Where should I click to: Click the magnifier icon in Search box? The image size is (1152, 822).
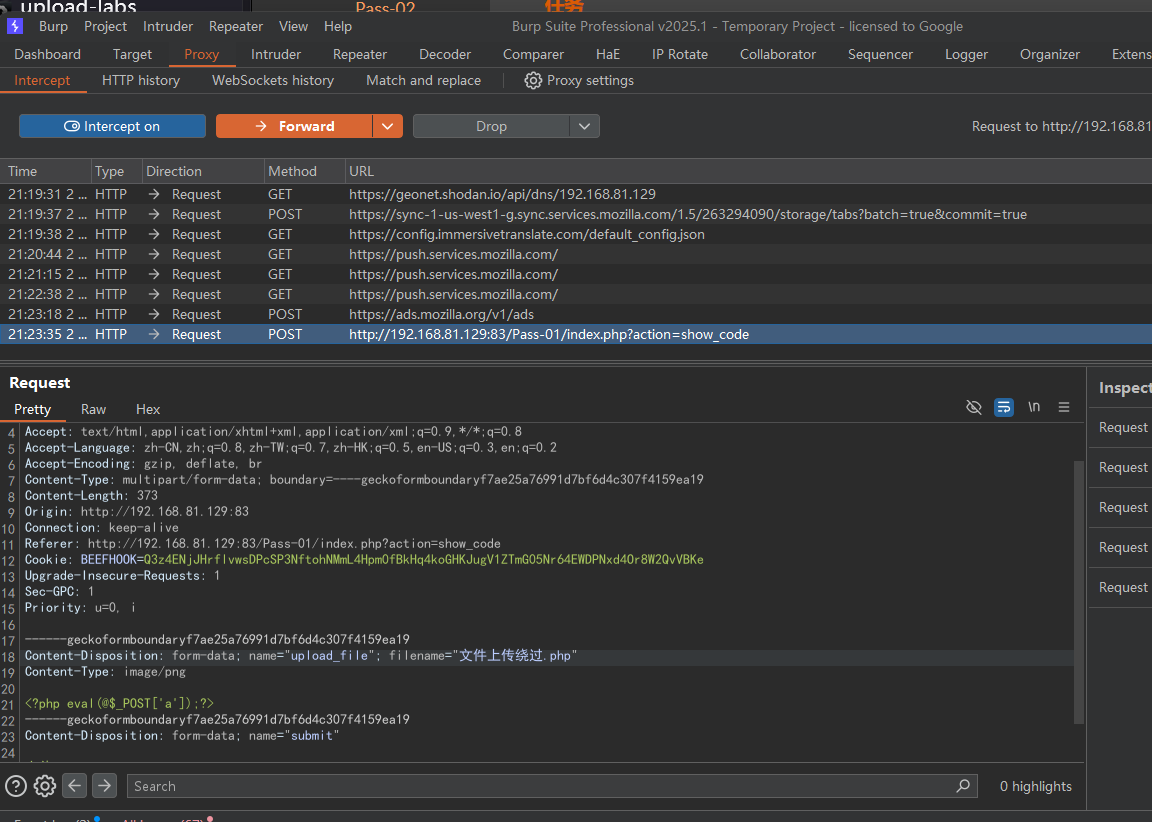[963, 786]
